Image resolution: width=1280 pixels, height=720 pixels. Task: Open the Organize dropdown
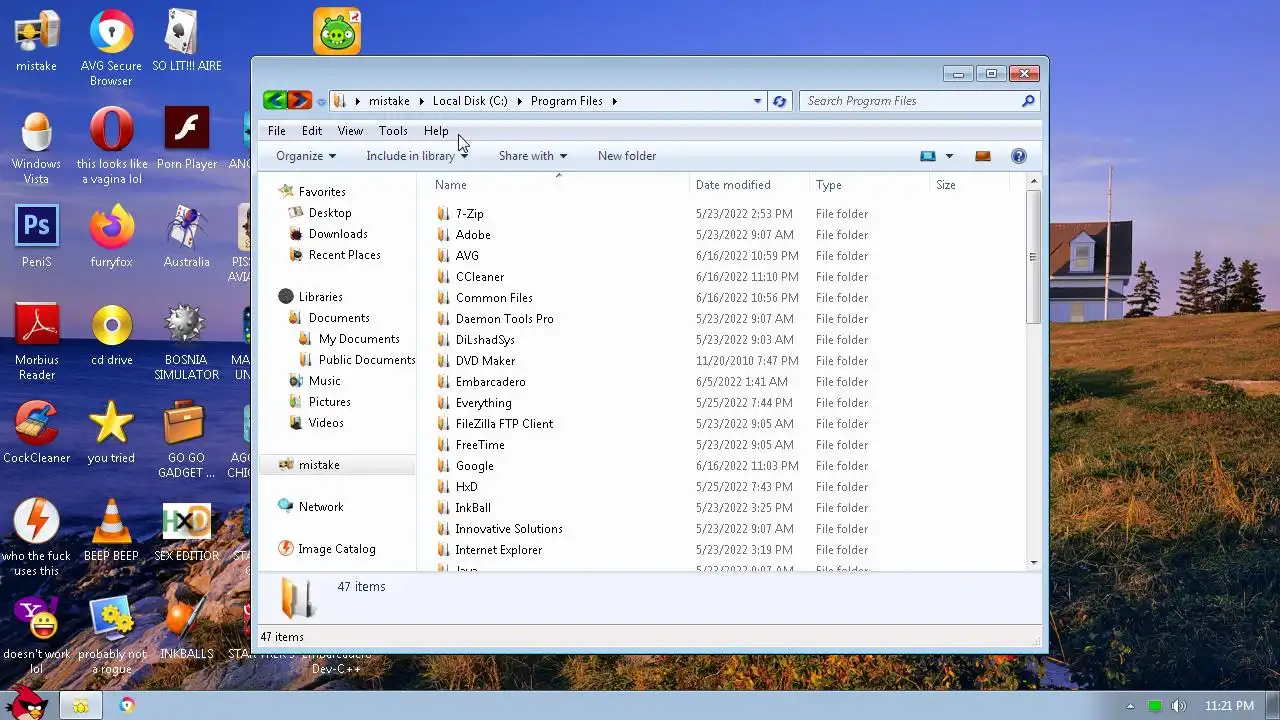306,156
